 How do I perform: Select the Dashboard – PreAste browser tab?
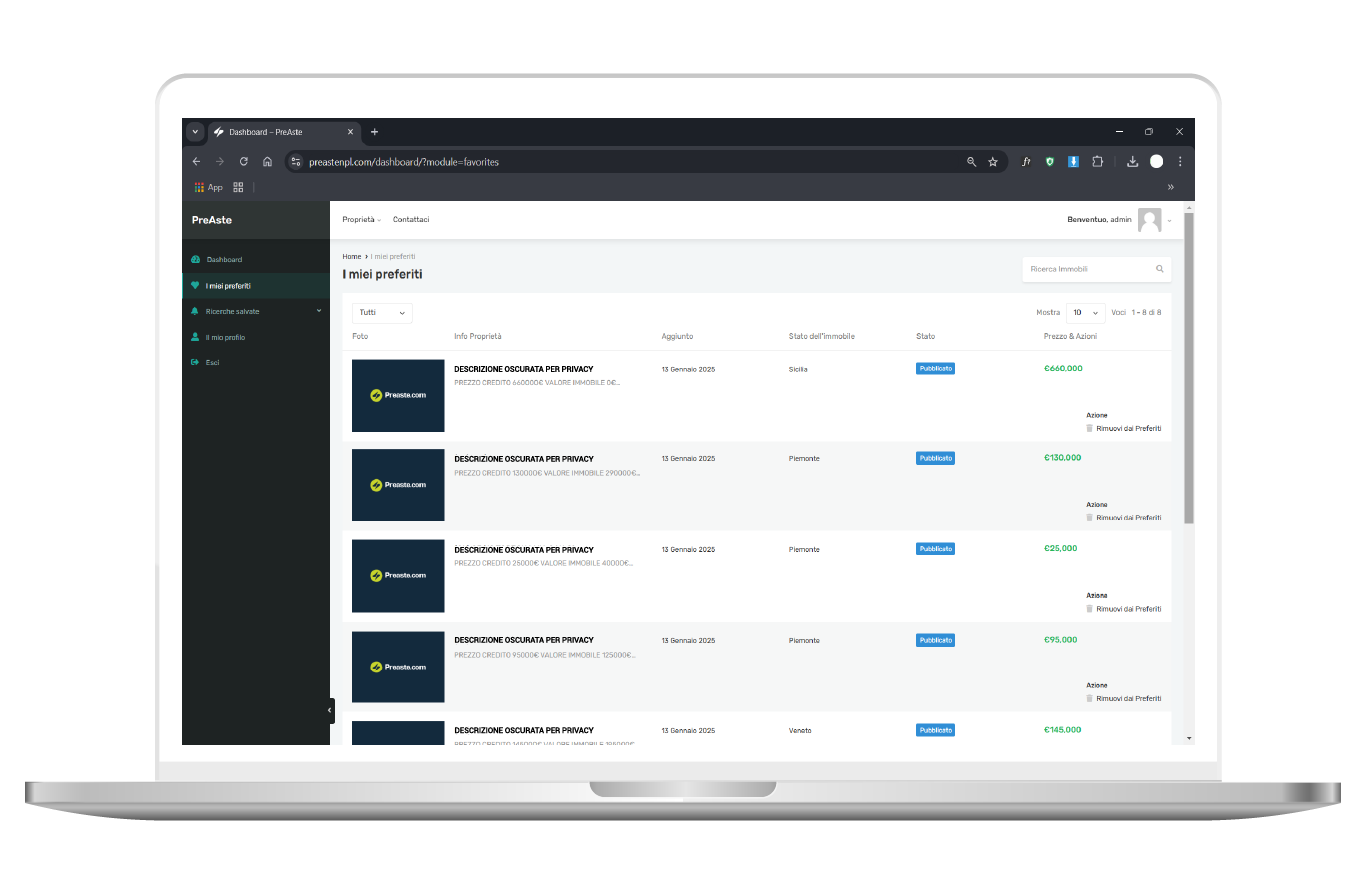click(283, 132)
